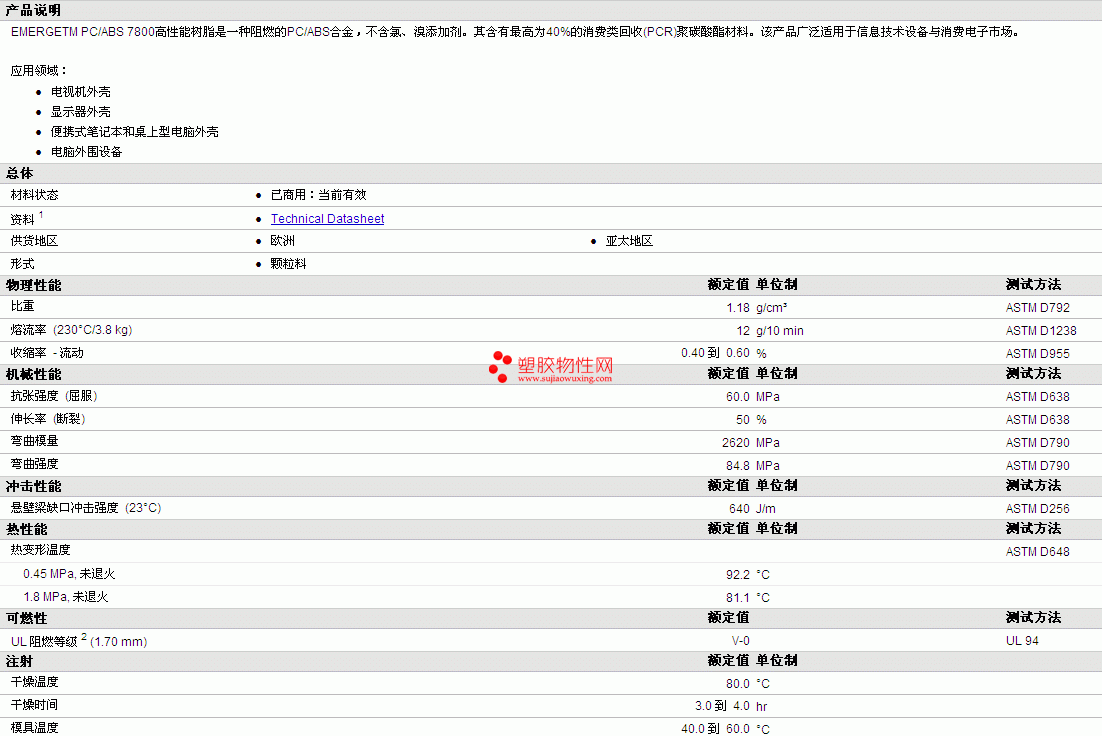Select the 0.40 到 0.60 shrinkage value
The height and width of the screenshot is (736, 1102).
pyautogui.click(x=715, y=353)
